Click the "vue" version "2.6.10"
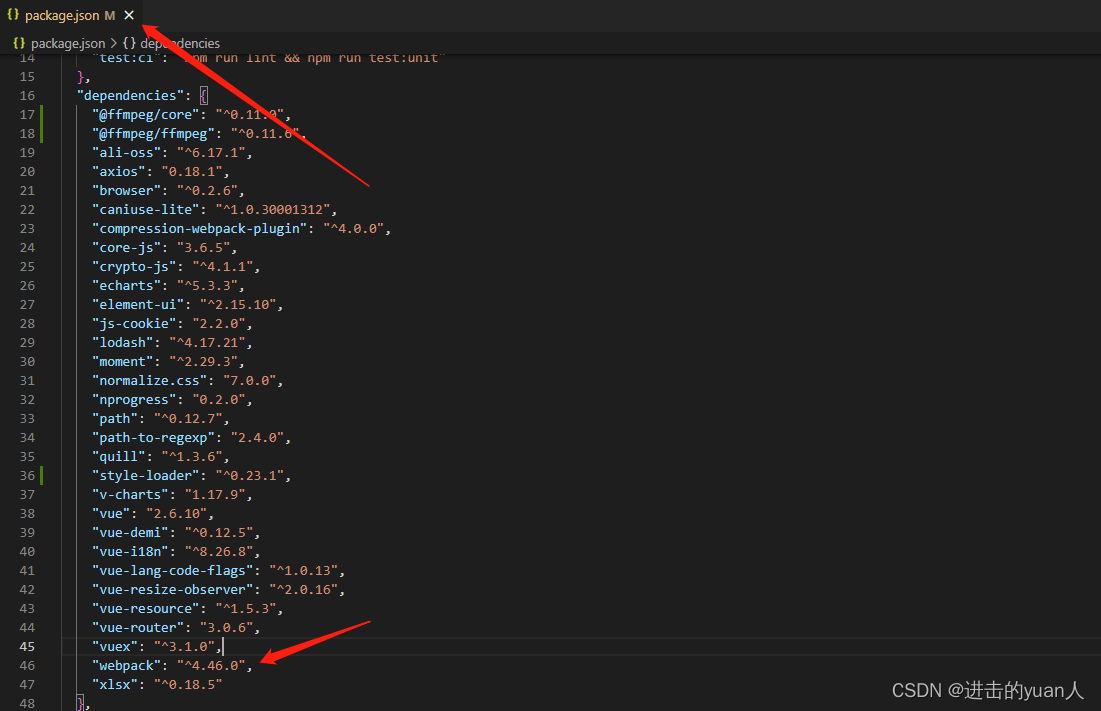Screen dimensions: 1101x711 177,512
